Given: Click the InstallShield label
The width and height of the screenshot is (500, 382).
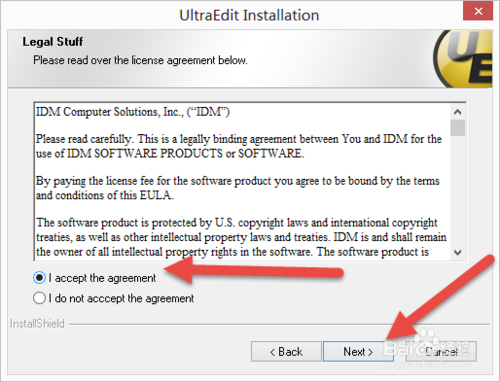Looking at the screenshot, I should 37,324.
